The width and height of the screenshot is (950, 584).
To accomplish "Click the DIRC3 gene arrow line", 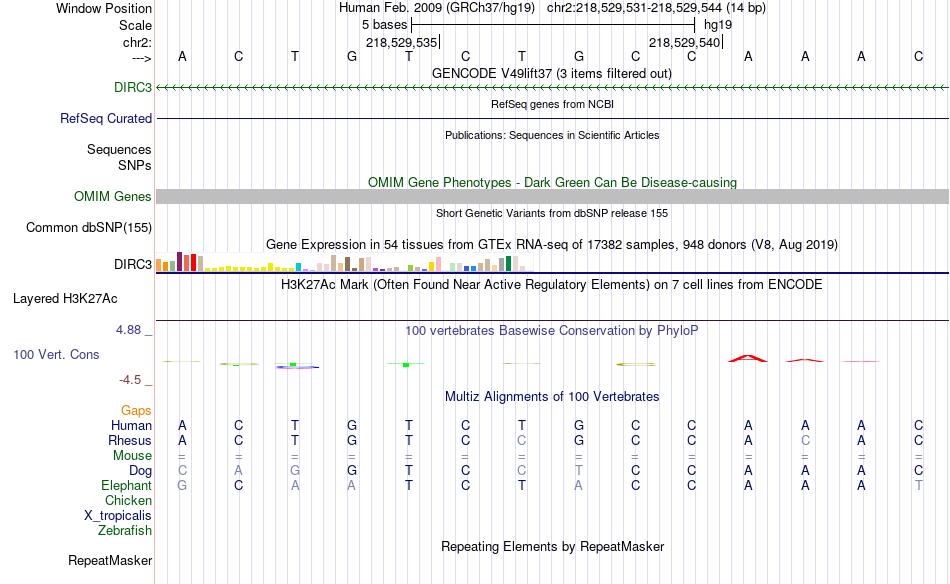I will pyautogui.click(x=552, y=88).
